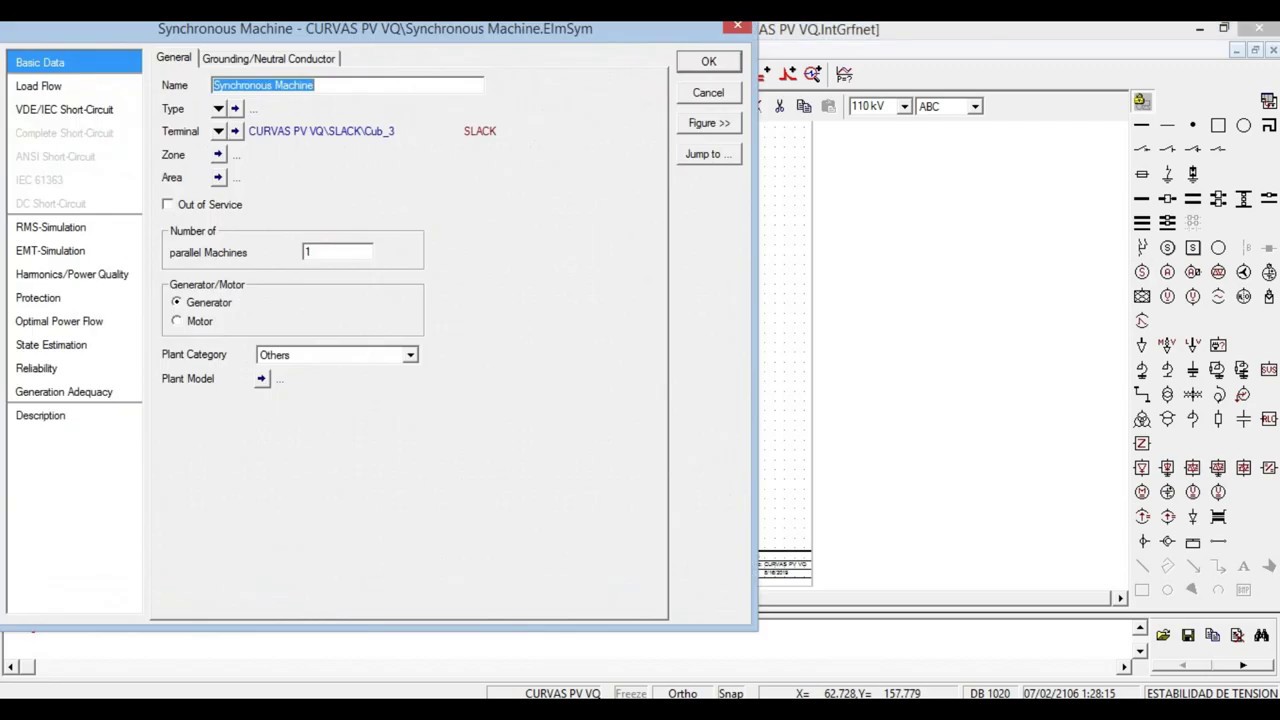The height and width of the screenshot is (720, 1280).
Task: Click the Name input field
Action: (347, 85)
